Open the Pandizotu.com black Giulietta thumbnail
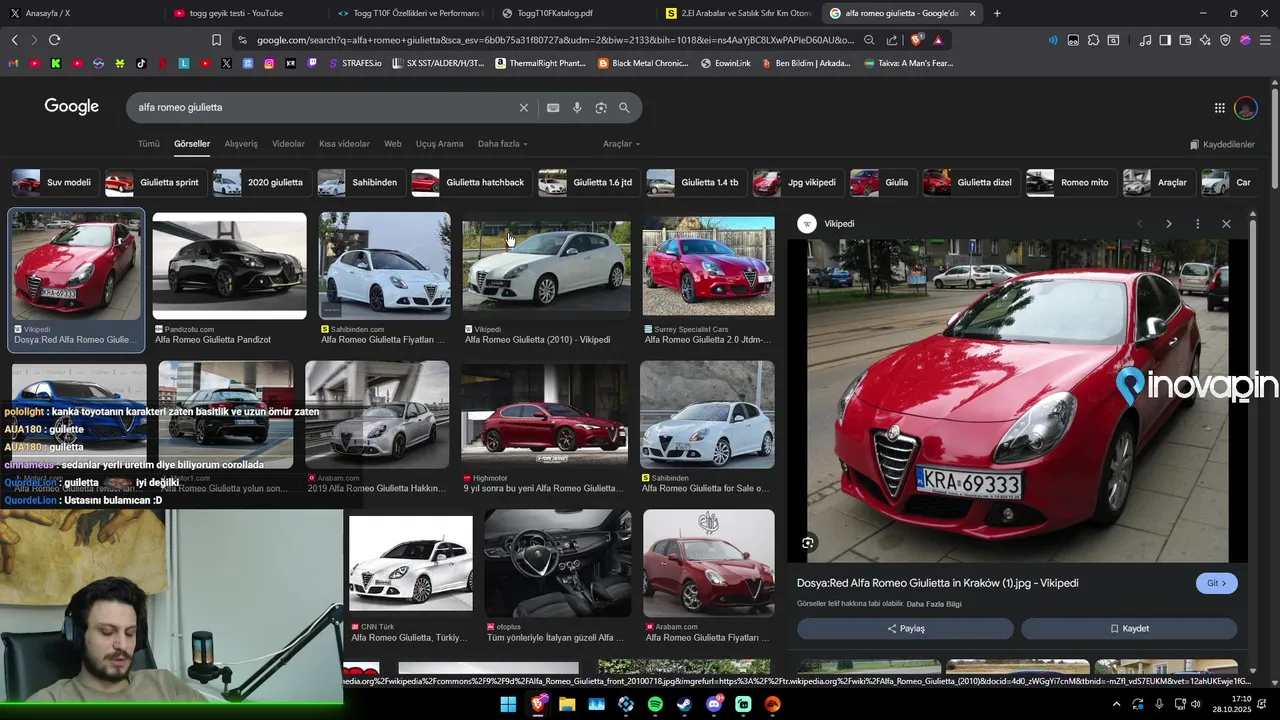 coord(229,266)
